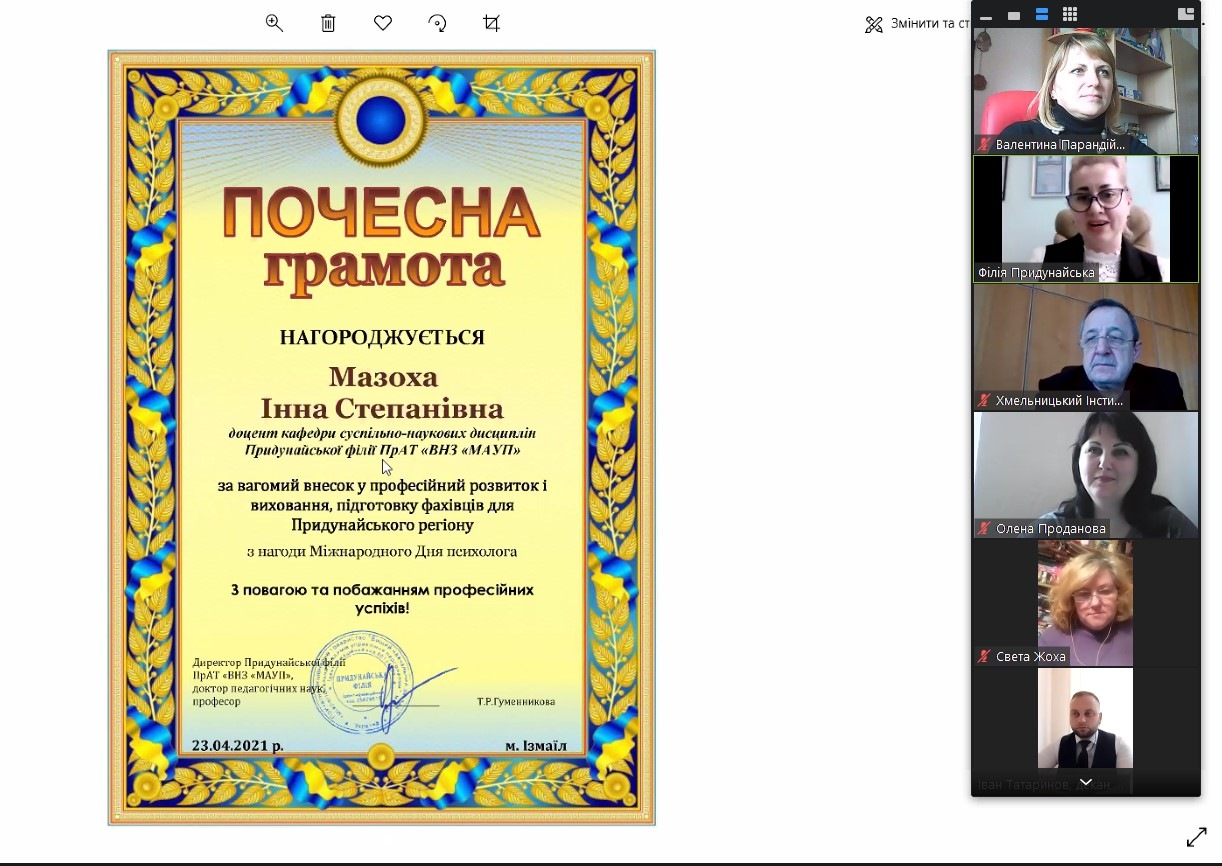Image resolution: width=1222 pixels, height=866 pixels.
Task: Select the Філія Придунайська video tile
Action: (x=1085, y=218)
